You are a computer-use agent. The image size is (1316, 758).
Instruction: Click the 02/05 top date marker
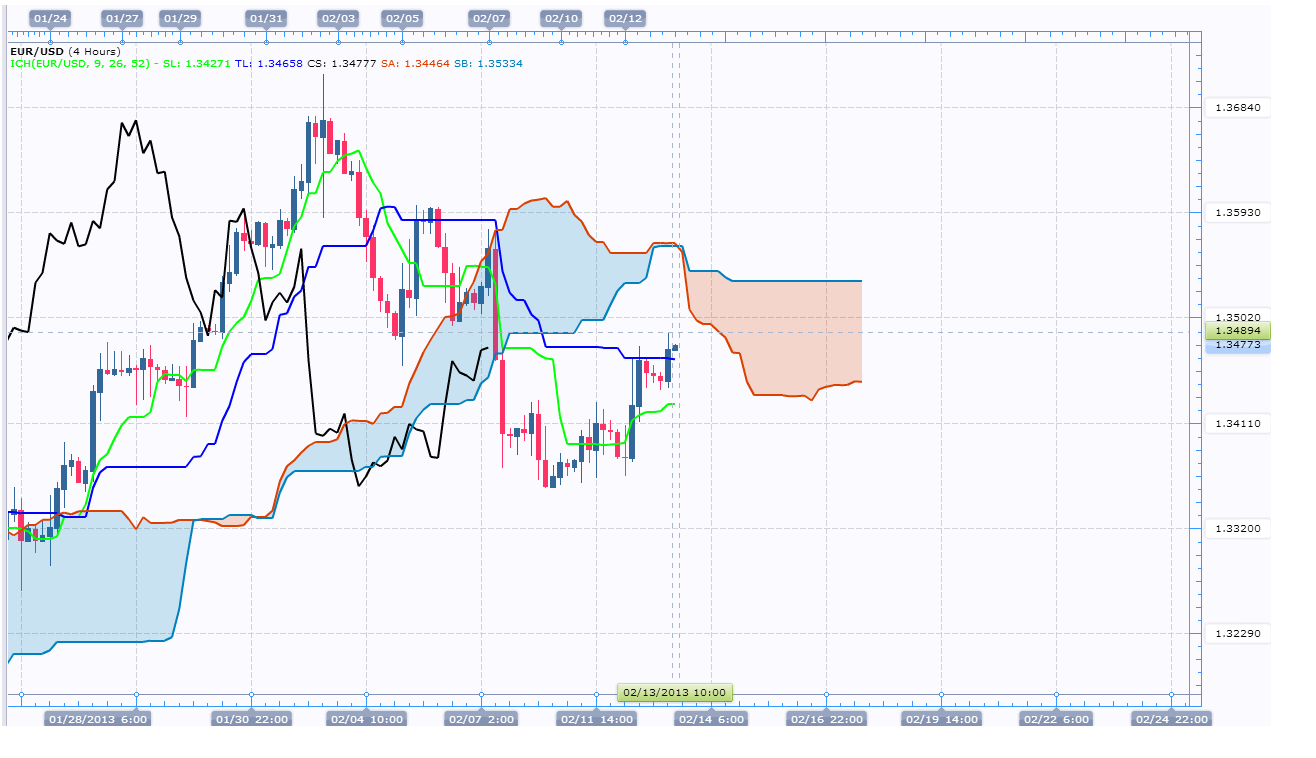coord(403,19)
